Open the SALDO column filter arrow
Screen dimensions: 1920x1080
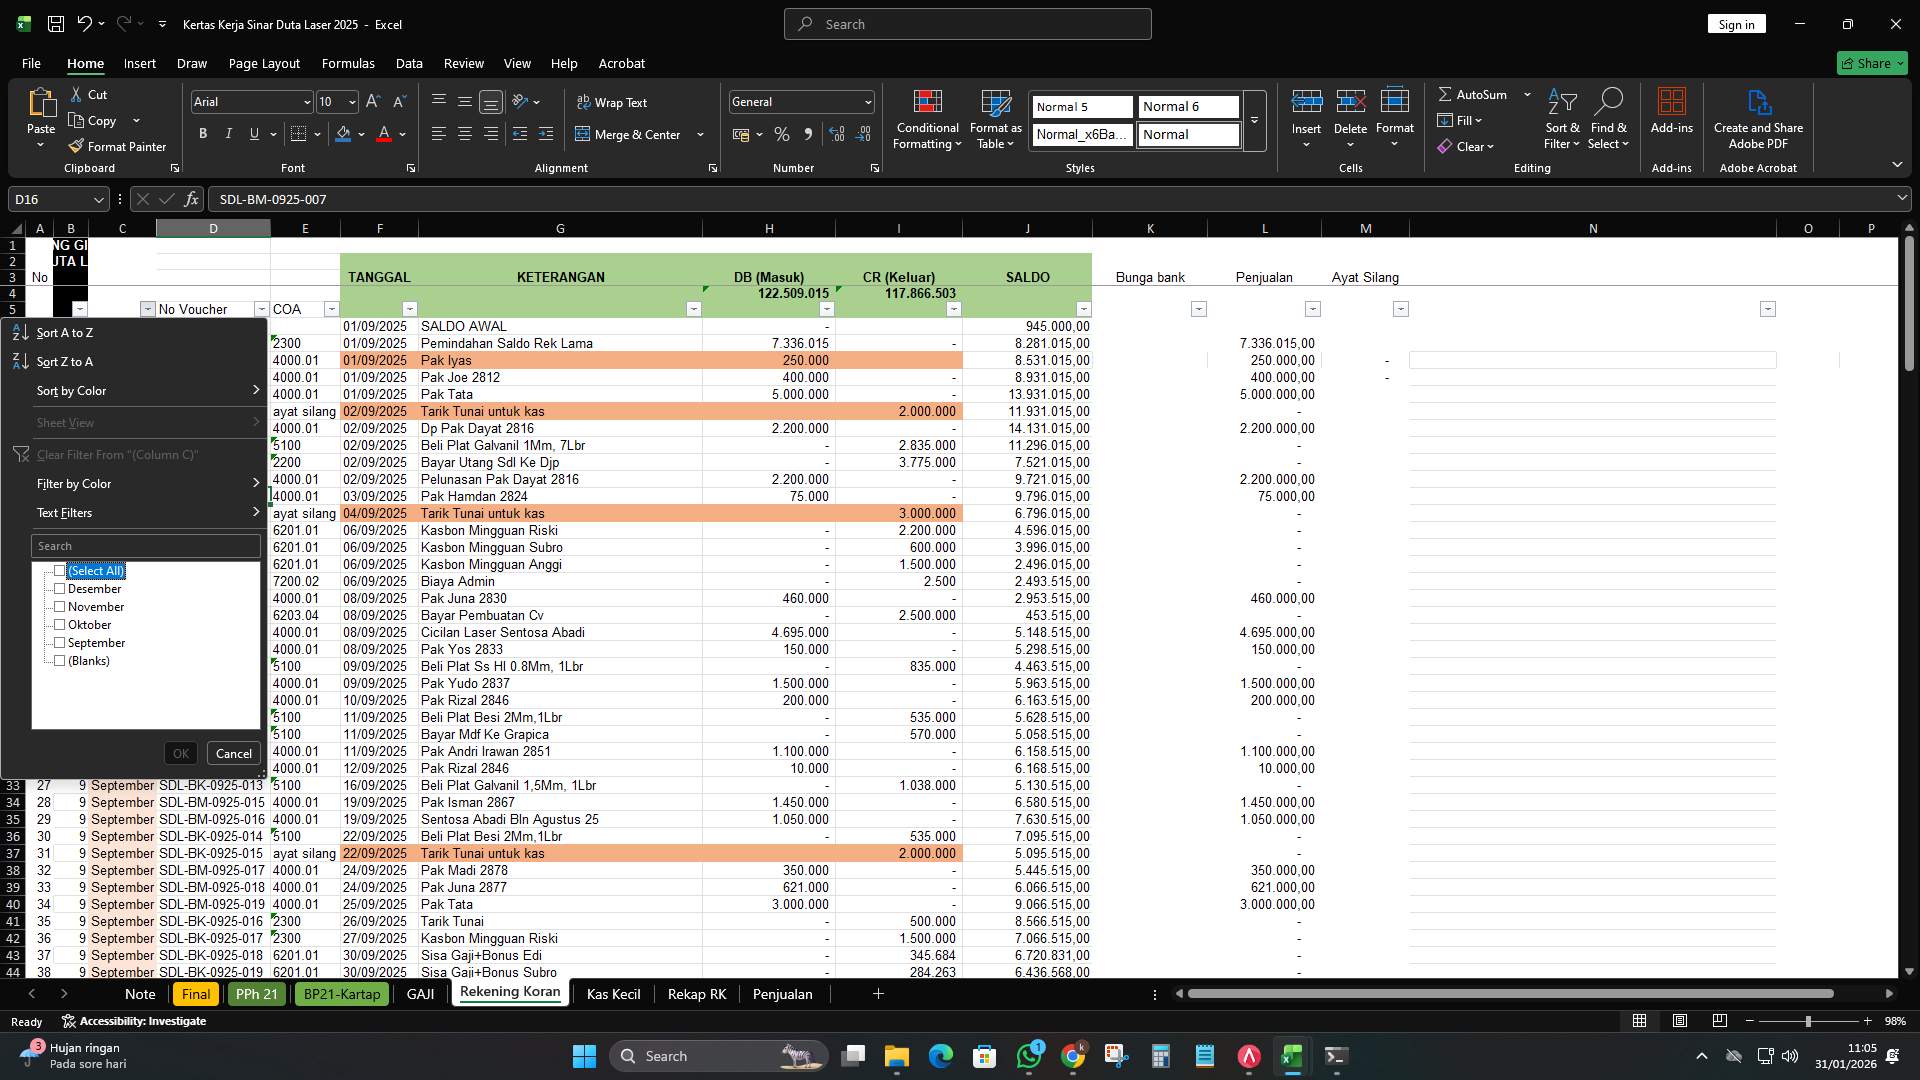pos(1083,309)
